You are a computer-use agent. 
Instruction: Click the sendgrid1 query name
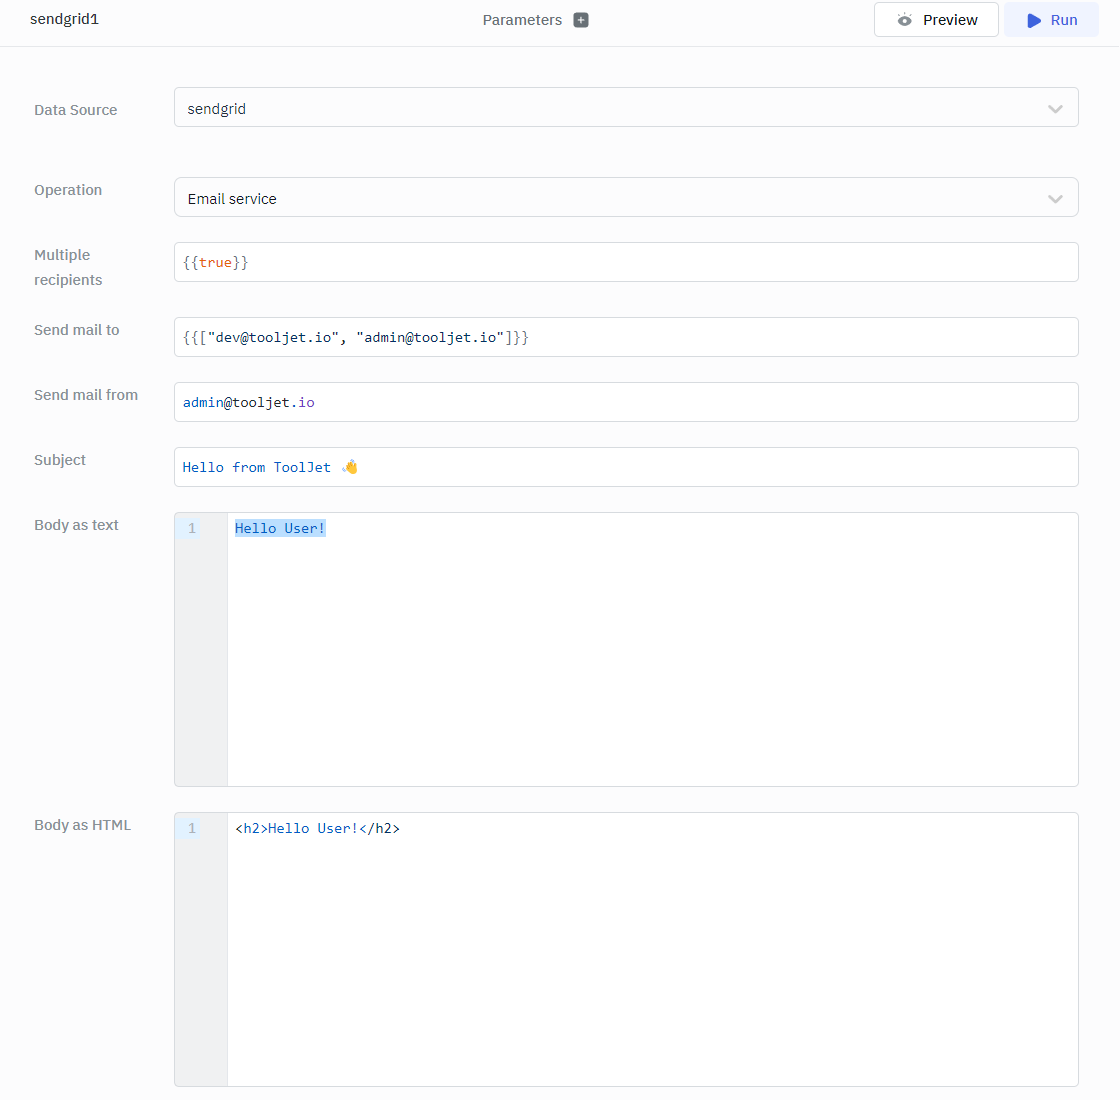(x=65, y=20)
